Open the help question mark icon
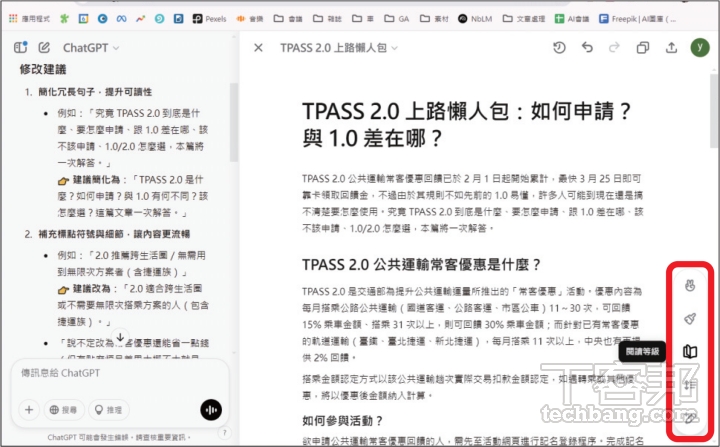Viewport: 720px width, 447px height. point(225,432)
